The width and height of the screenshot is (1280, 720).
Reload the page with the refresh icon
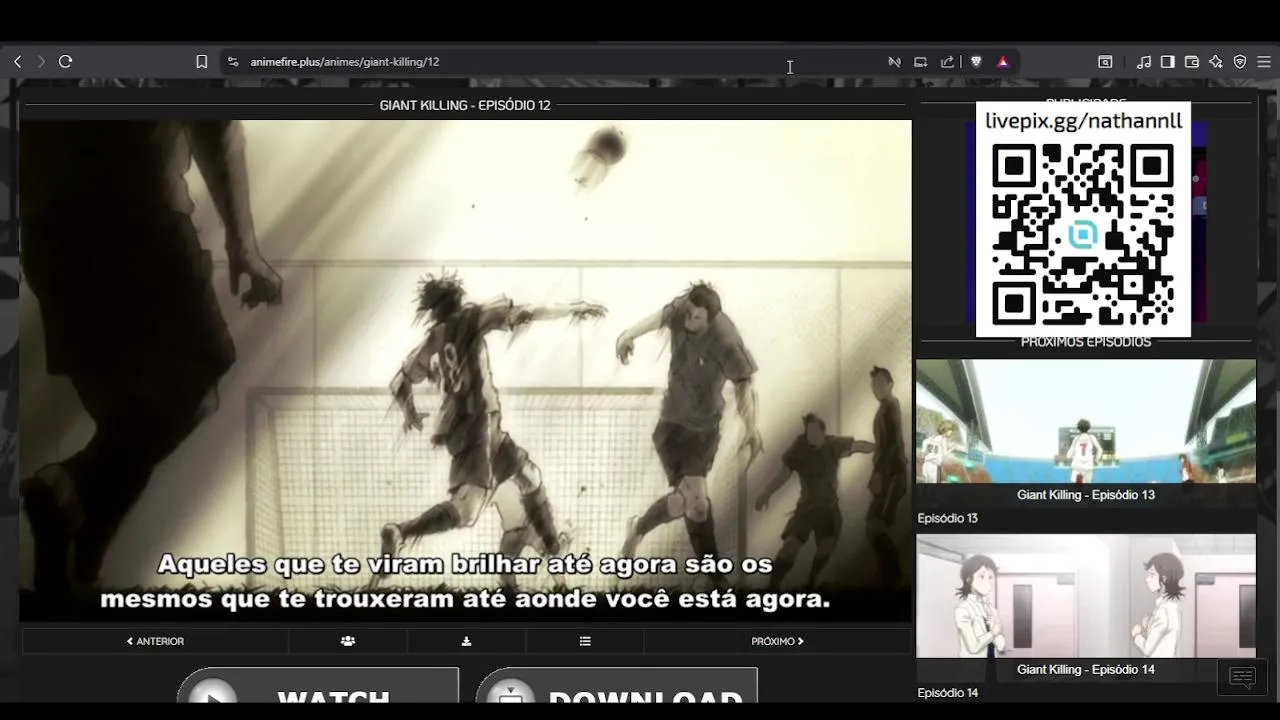(66, 62)
